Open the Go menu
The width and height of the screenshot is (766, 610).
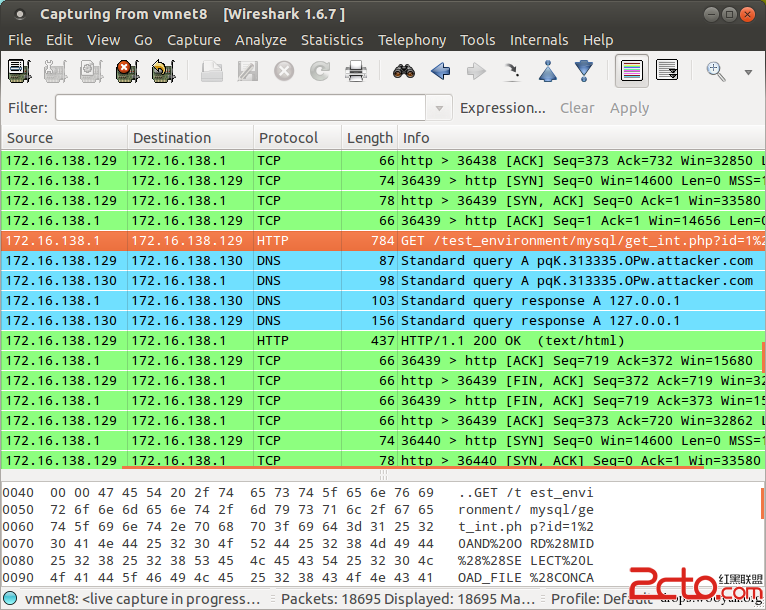(x=143, y=40)
